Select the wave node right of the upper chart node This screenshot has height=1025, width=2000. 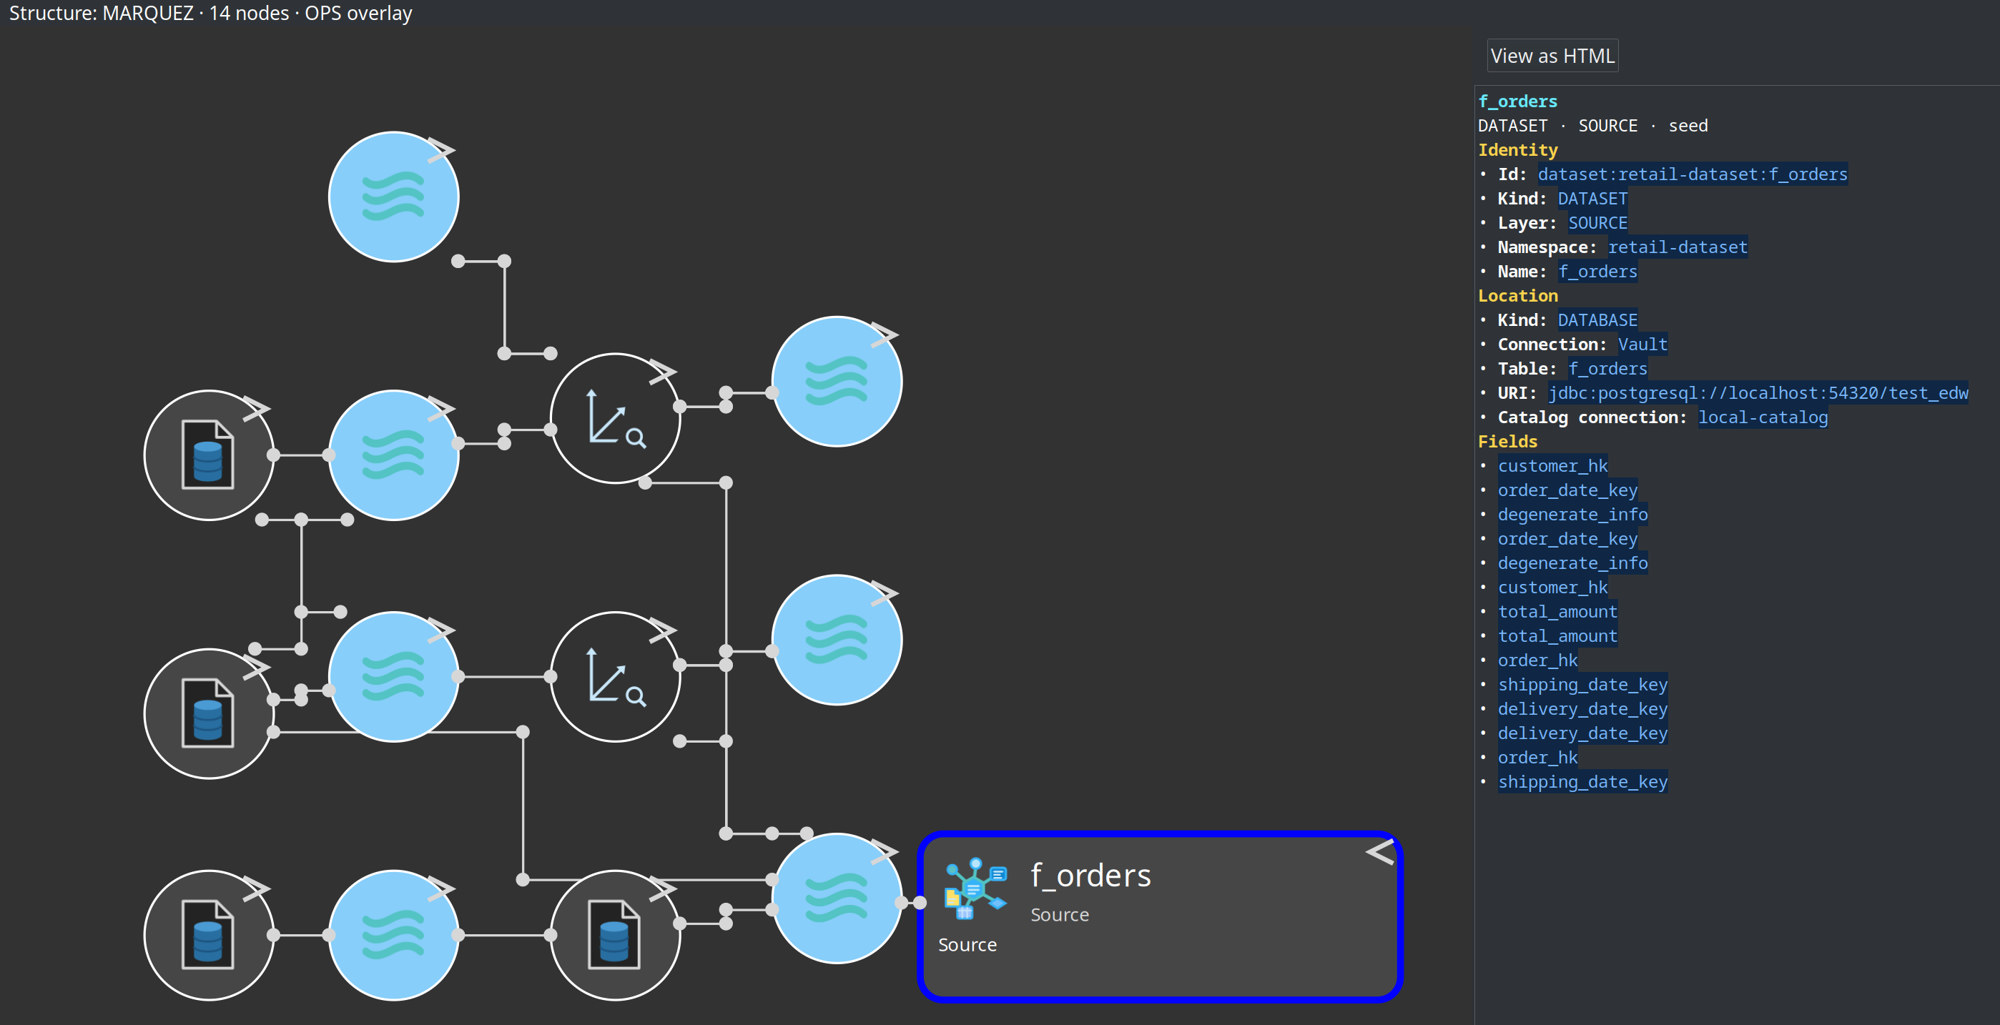tap(837, 381)
